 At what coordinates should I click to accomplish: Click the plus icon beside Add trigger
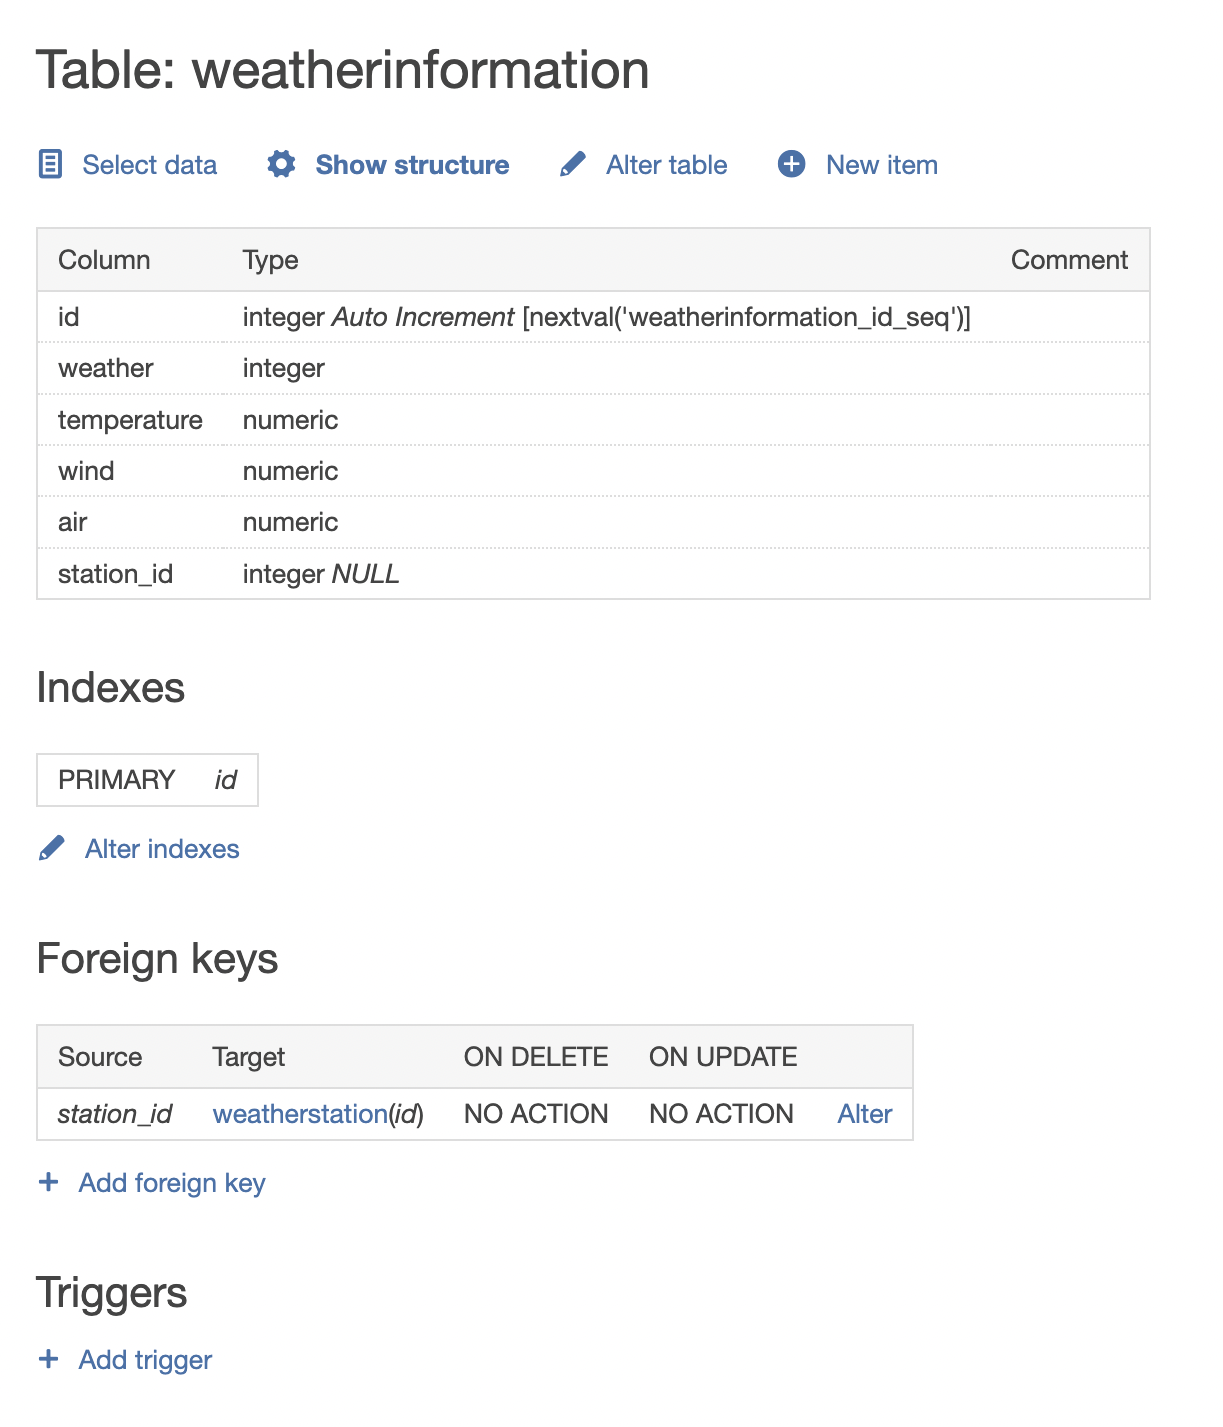click(x=48, y=1360)
